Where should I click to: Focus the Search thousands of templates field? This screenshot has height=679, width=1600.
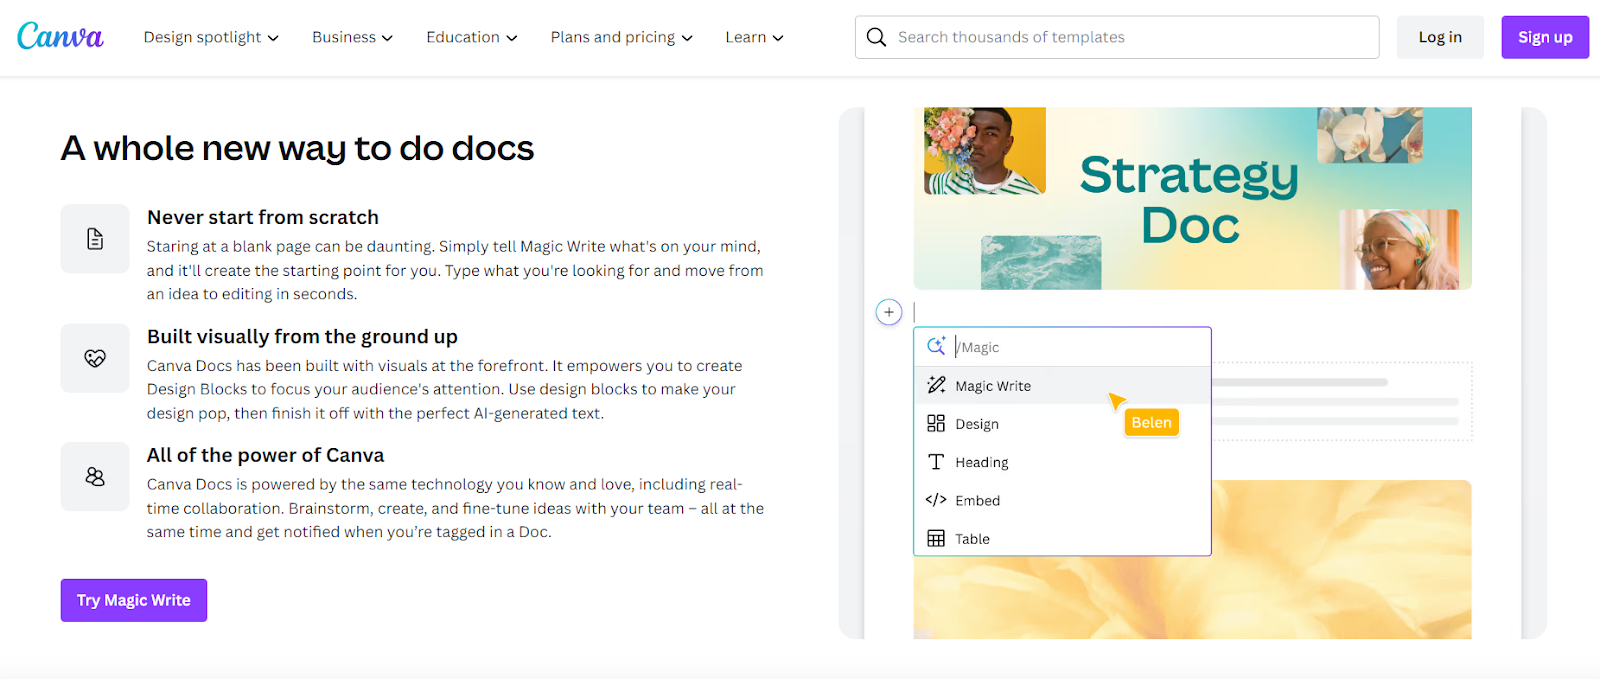1117,37
